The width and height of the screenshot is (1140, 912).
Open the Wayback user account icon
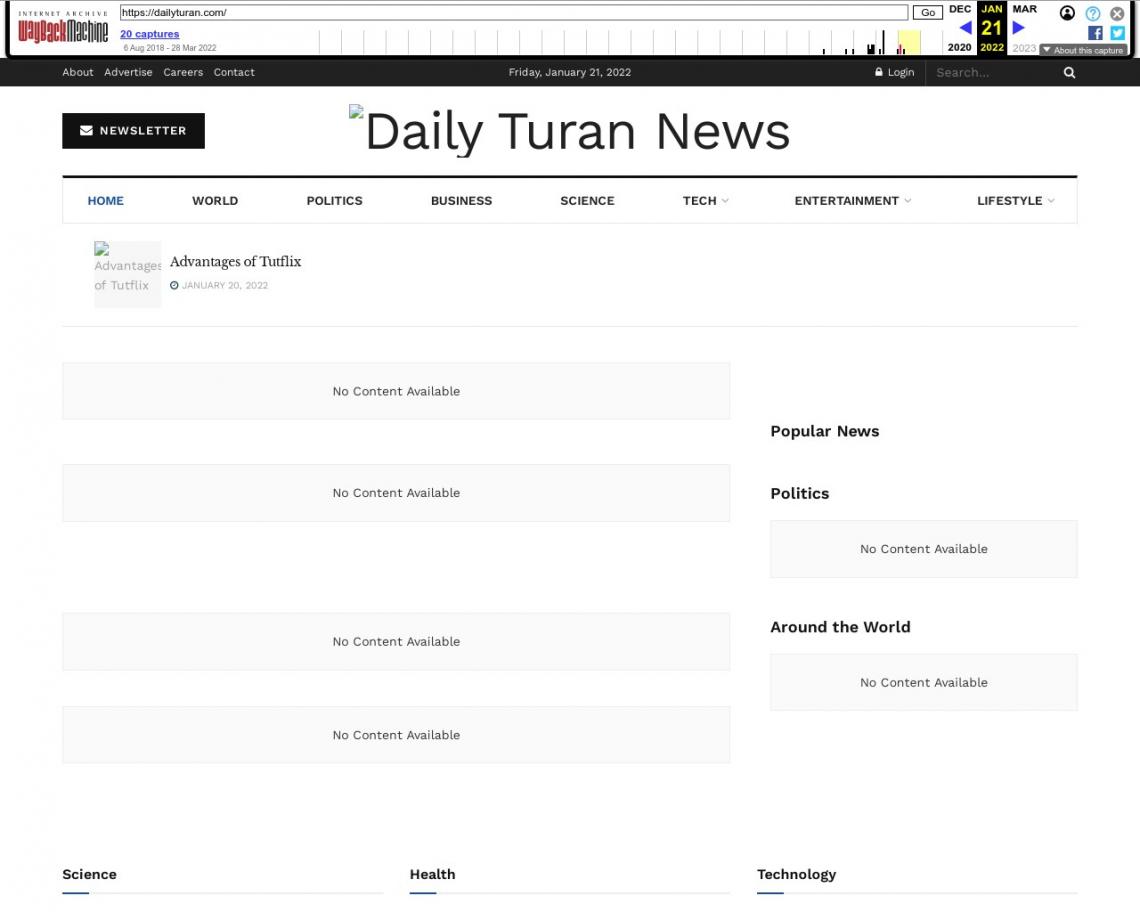tap(1067, 13)
